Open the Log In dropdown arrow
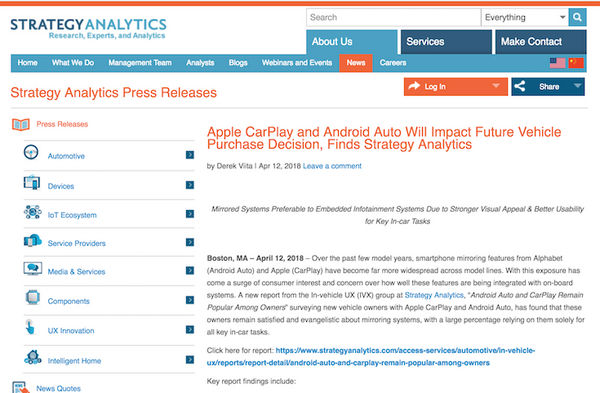 tap(496, 86)
